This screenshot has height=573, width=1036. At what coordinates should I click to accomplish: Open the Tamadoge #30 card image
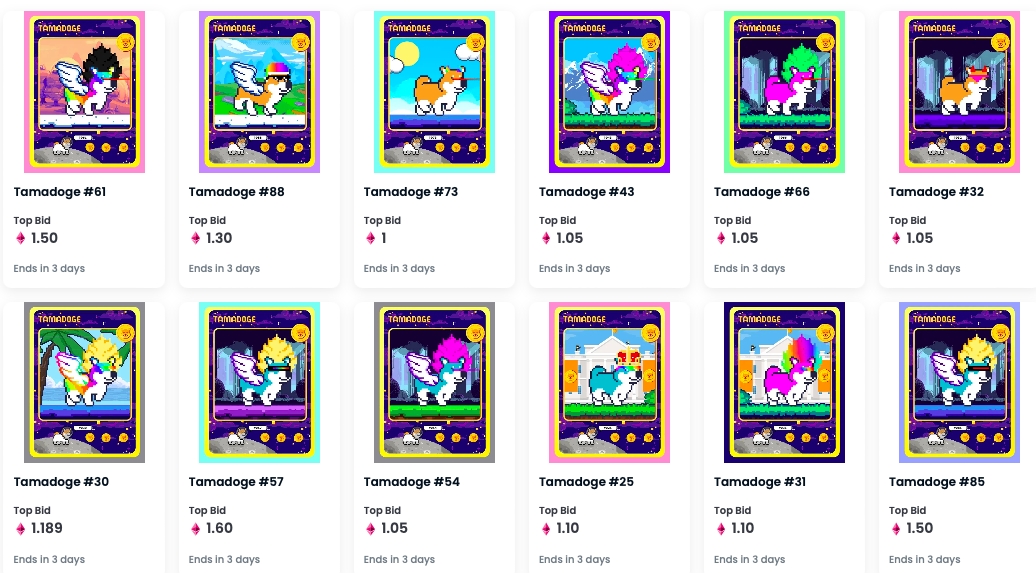(85, 383)
